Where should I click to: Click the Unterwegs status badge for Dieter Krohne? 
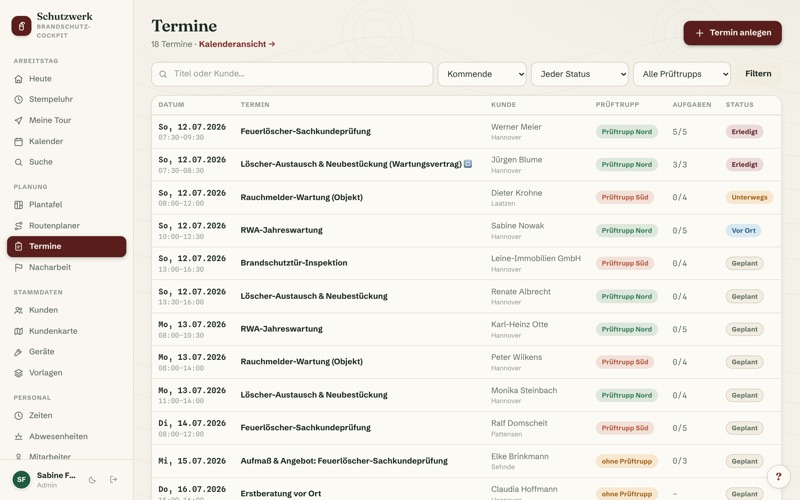[x=749, y=197]
